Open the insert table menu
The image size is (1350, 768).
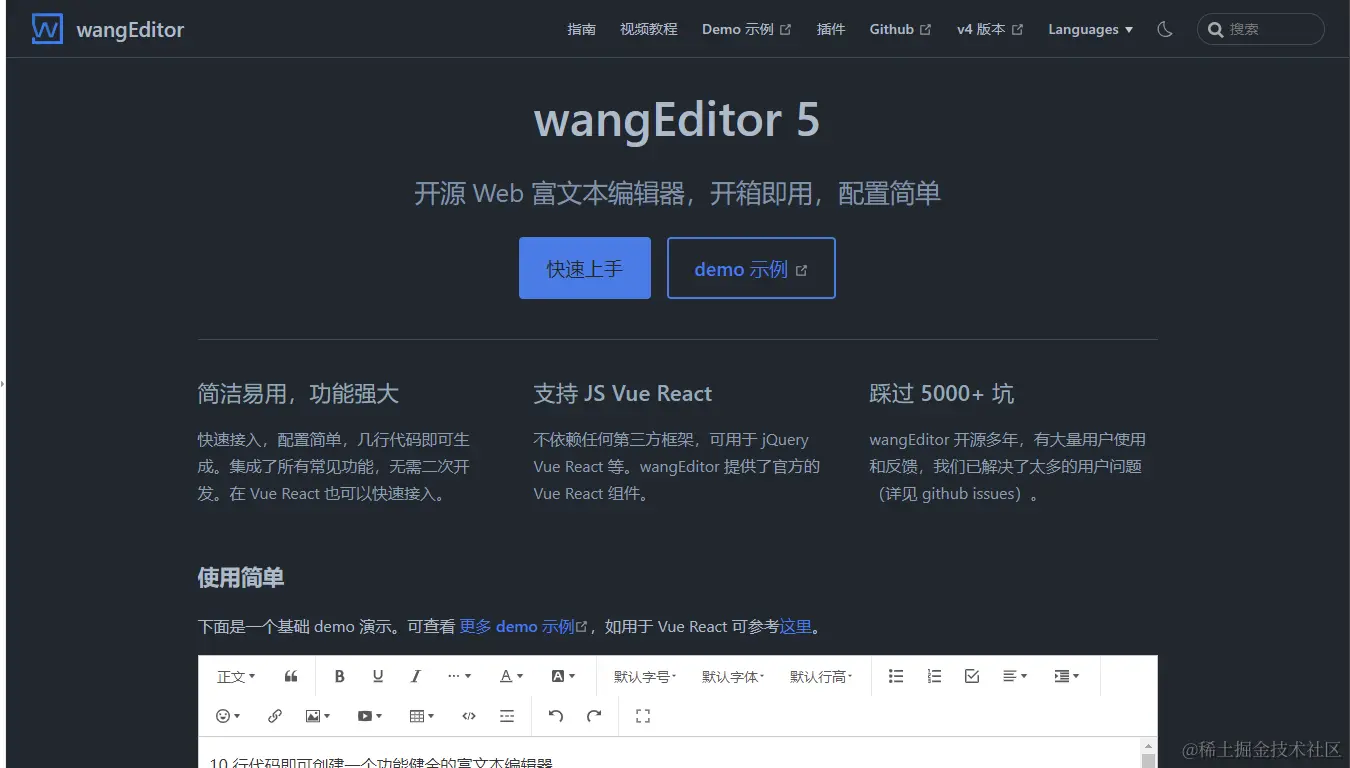coord(422,716)
